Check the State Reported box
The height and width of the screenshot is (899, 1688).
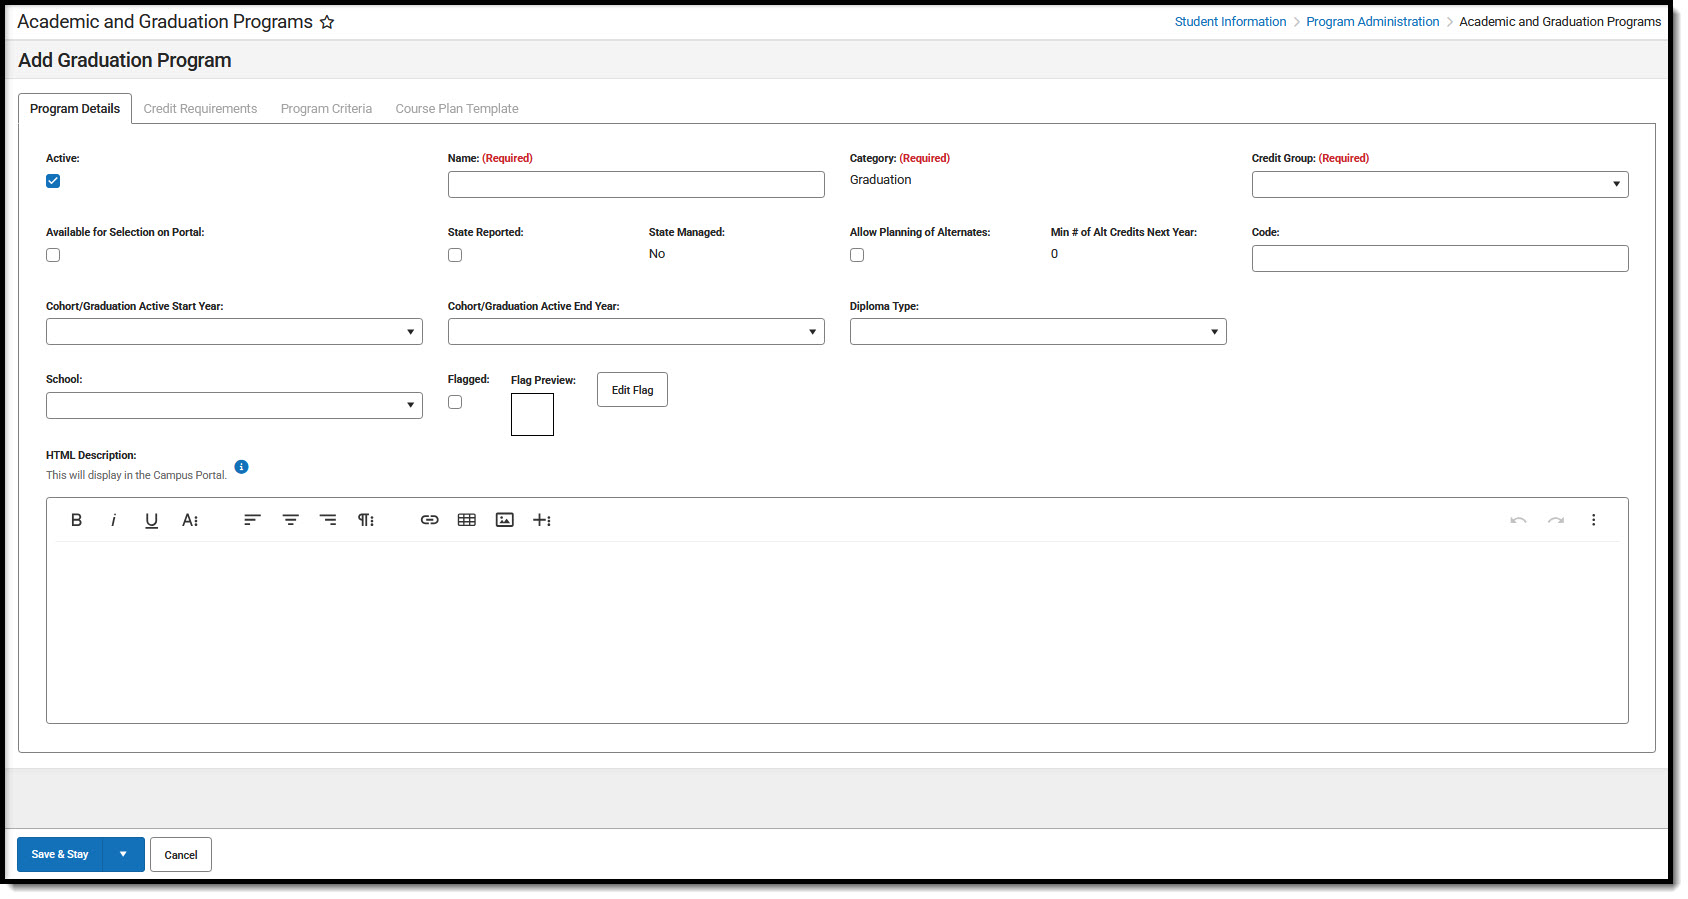[455, 255]
